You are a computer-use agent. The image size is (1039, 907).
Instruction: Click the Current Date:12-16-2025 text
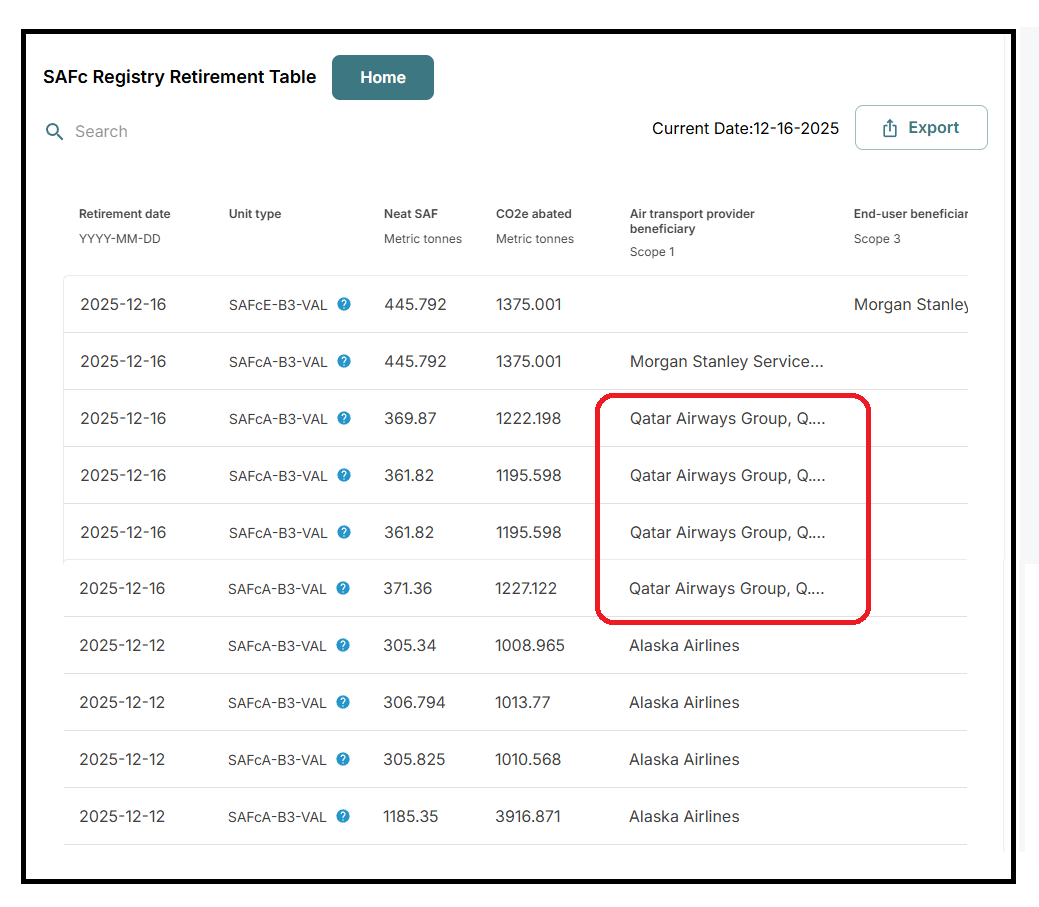745,129
